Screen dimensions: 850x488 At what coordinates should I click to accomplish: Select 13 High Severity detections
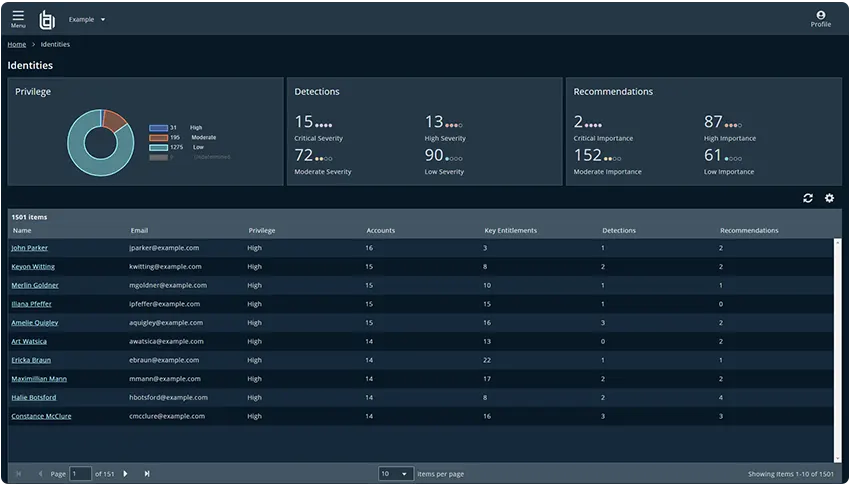coord(445,127)
